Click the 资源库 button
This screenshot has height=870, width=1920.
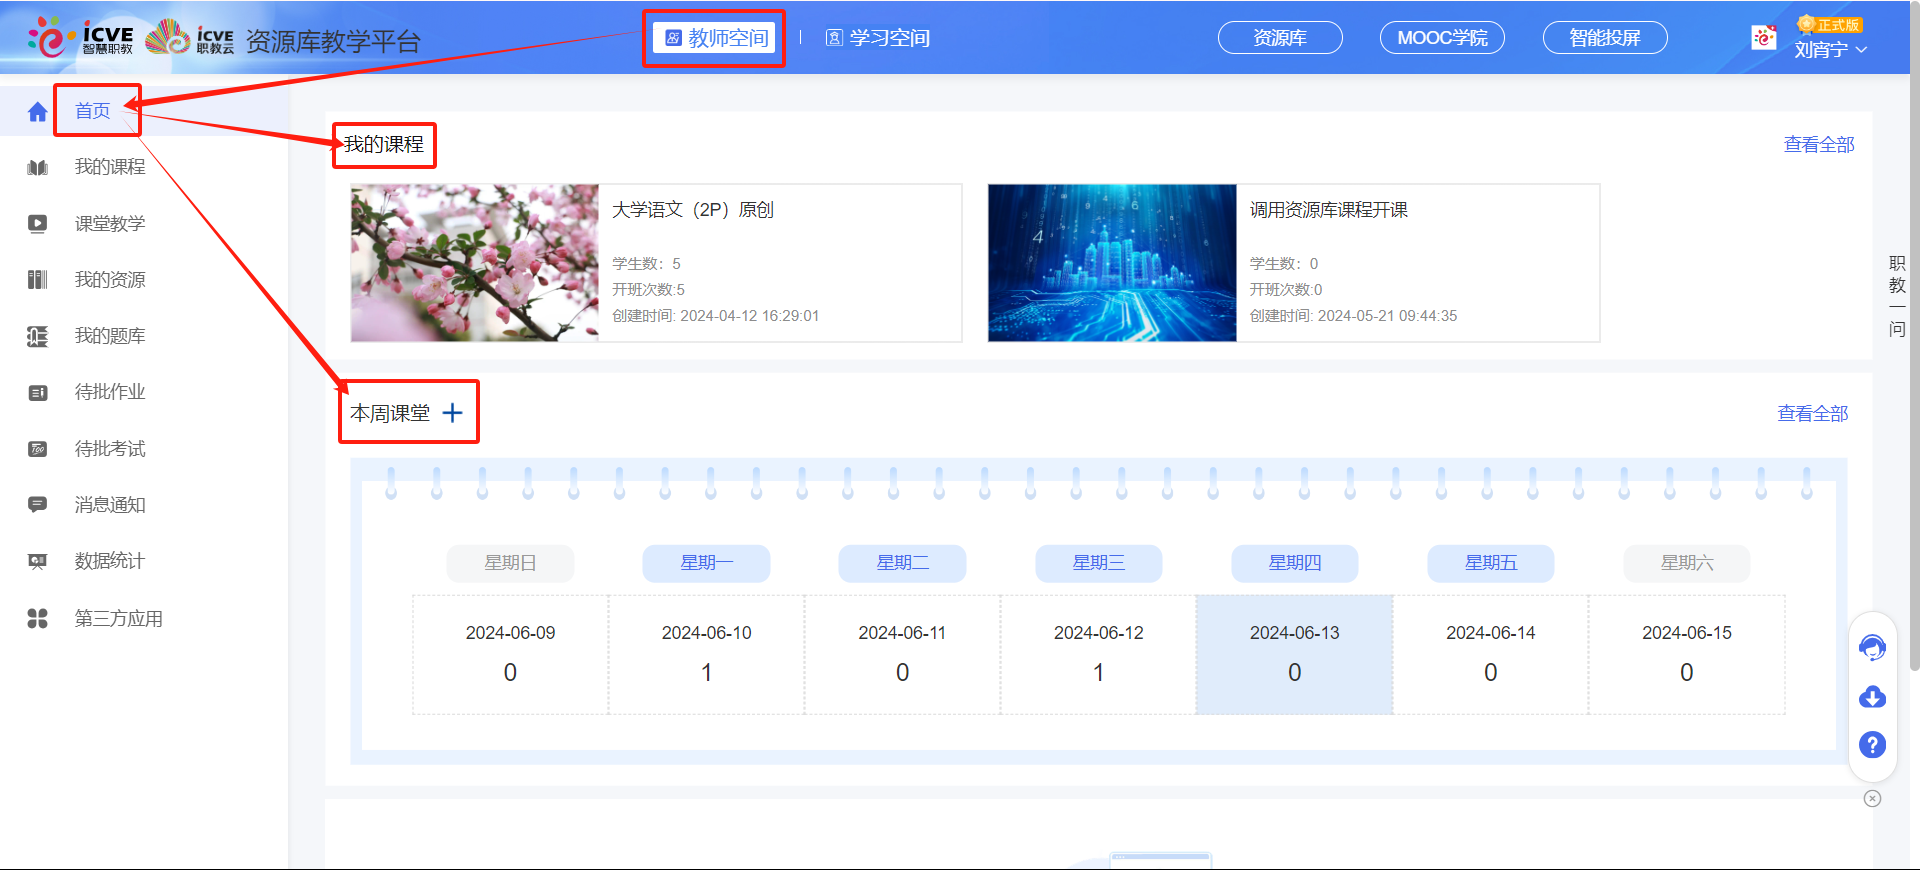[x=1280, y=38]
